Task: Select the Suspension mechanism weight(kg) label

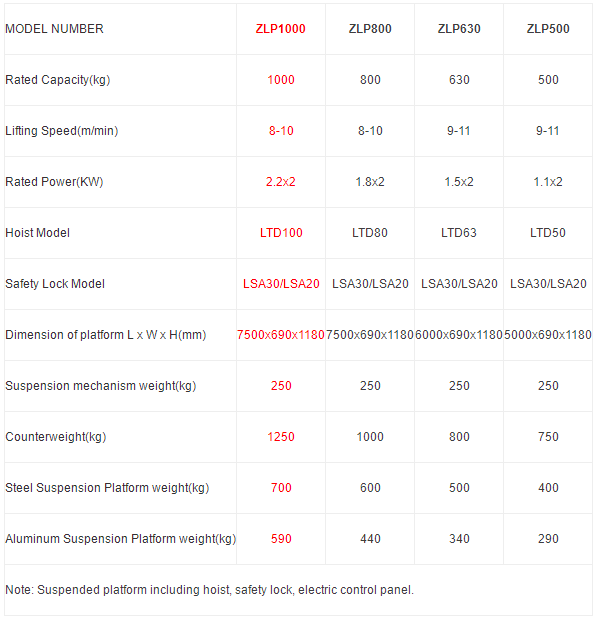Action: (x=101, y=386)
